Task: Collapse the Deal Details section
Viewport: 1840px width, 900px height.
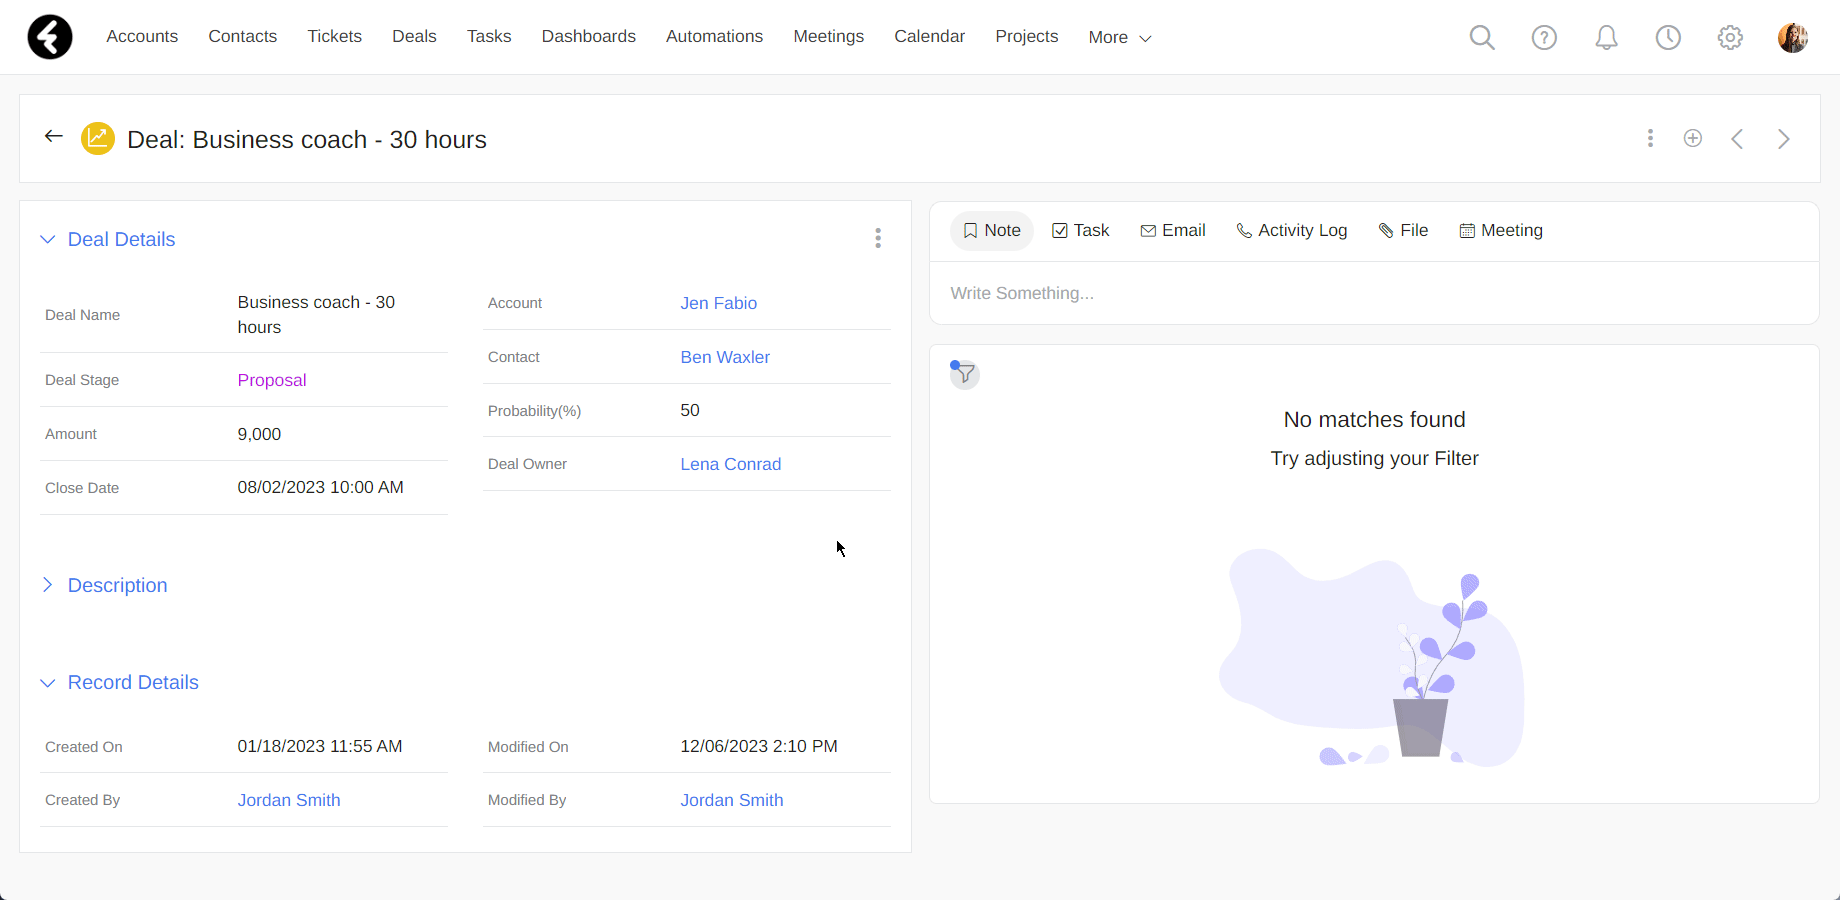Action: tap(47, 239)
